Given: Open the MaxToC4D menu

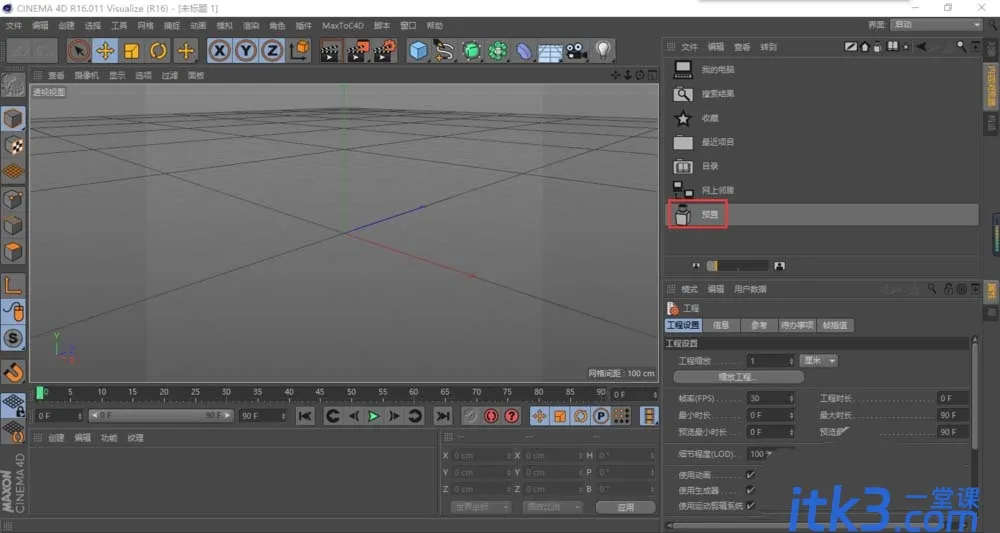Looking at the screenshot, I should (342, 26).
